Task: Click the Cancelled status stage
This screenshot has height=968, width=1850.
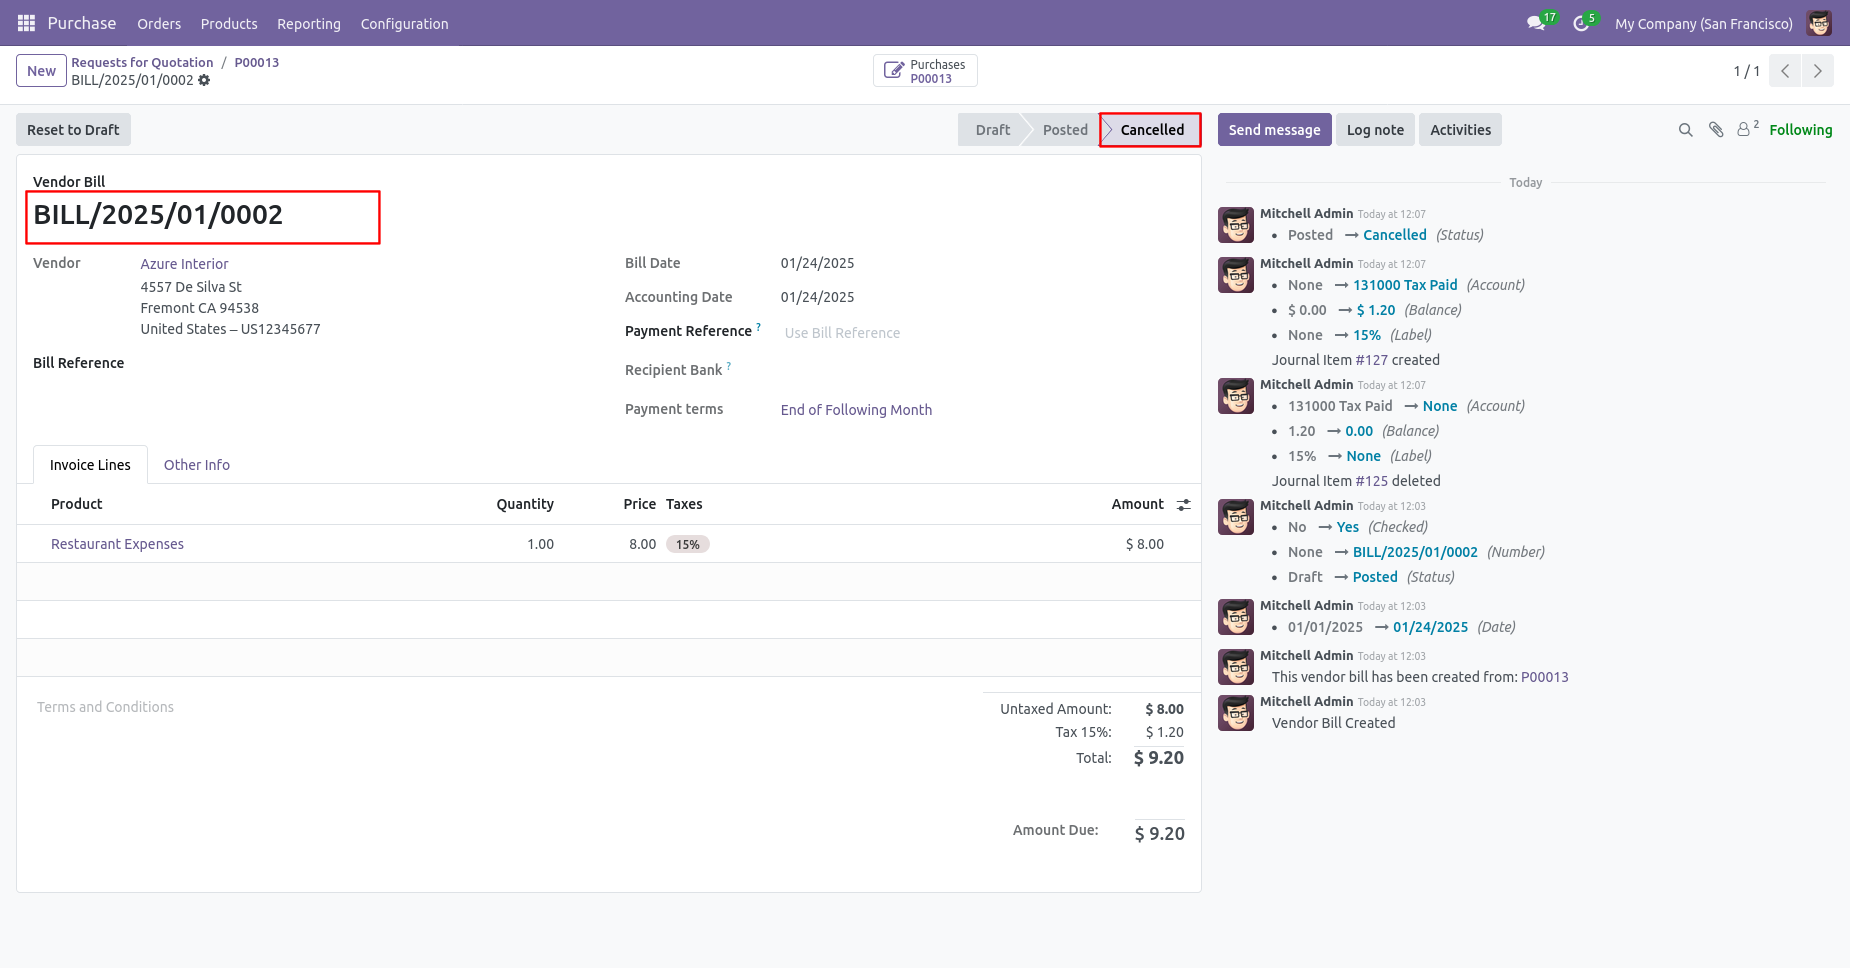Action: (x=1151, y=130)
